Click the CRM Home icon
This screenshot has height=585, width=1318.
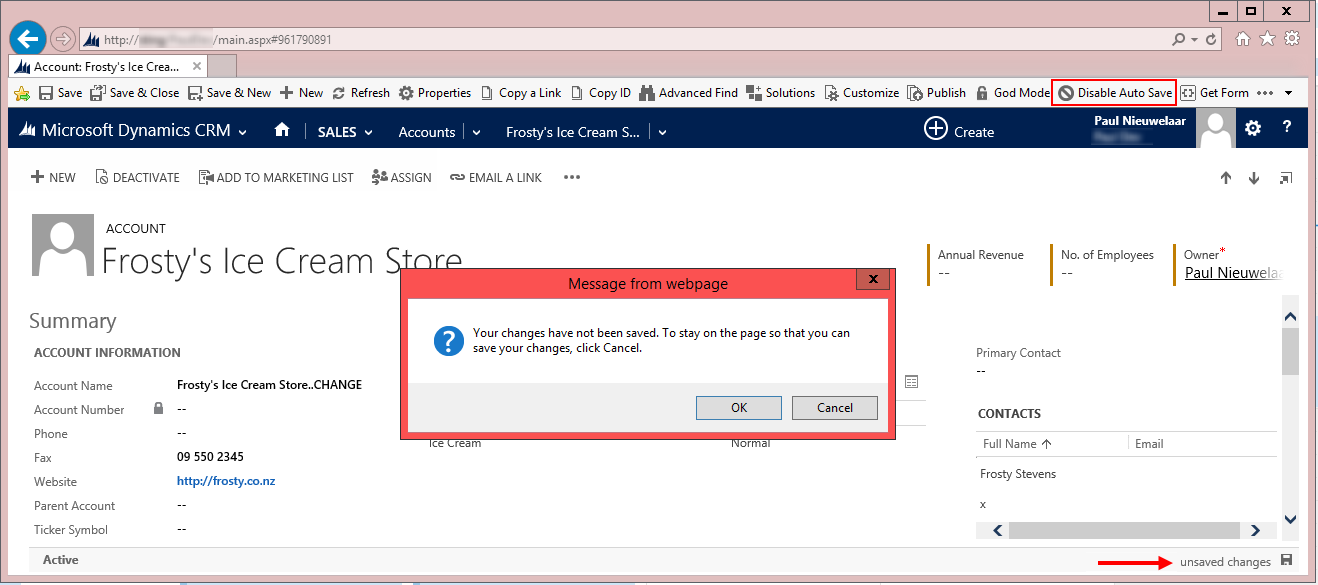pos(282,131)
